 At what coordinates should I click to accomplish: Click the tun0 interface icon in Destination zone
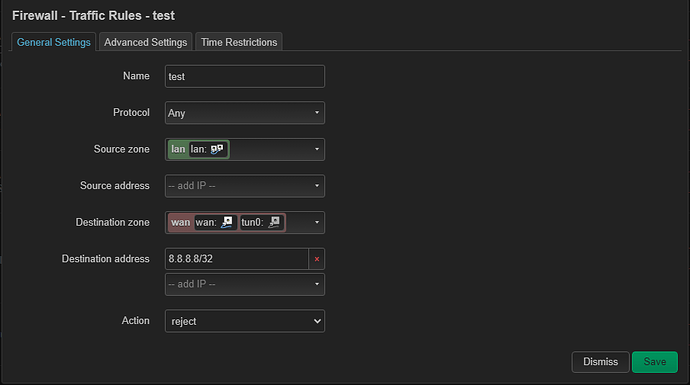pyautogui.click(x=274, y=222)
